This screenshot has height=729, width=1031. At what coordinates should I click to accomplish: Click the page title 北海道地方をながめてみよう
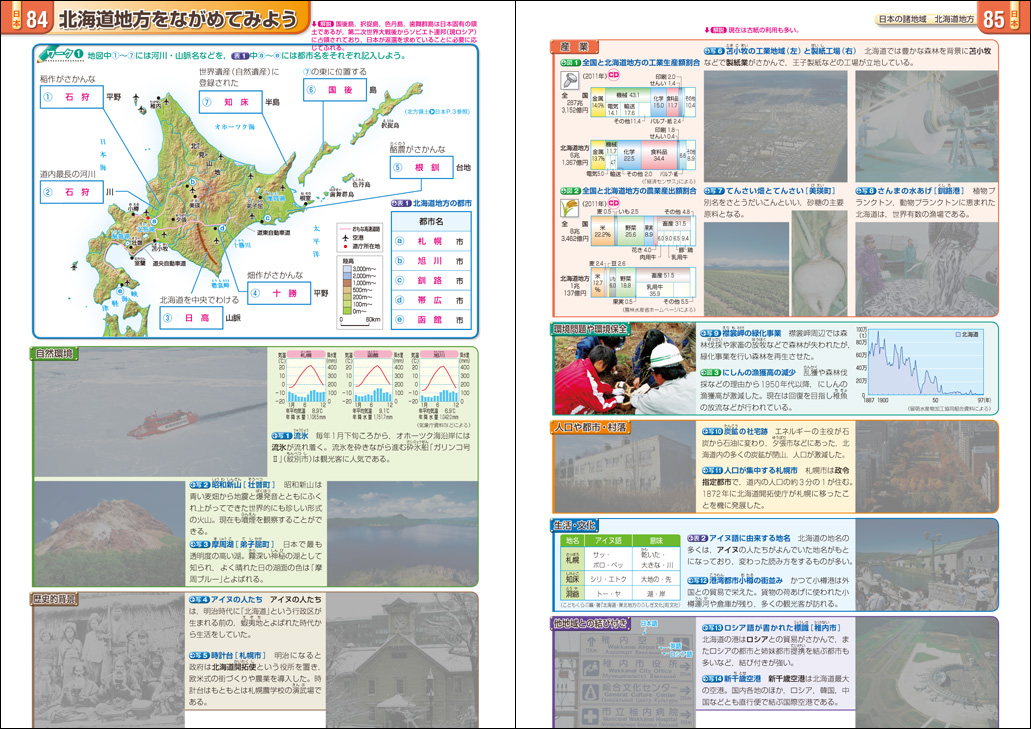pyautogui.click(x=178, y=19)
